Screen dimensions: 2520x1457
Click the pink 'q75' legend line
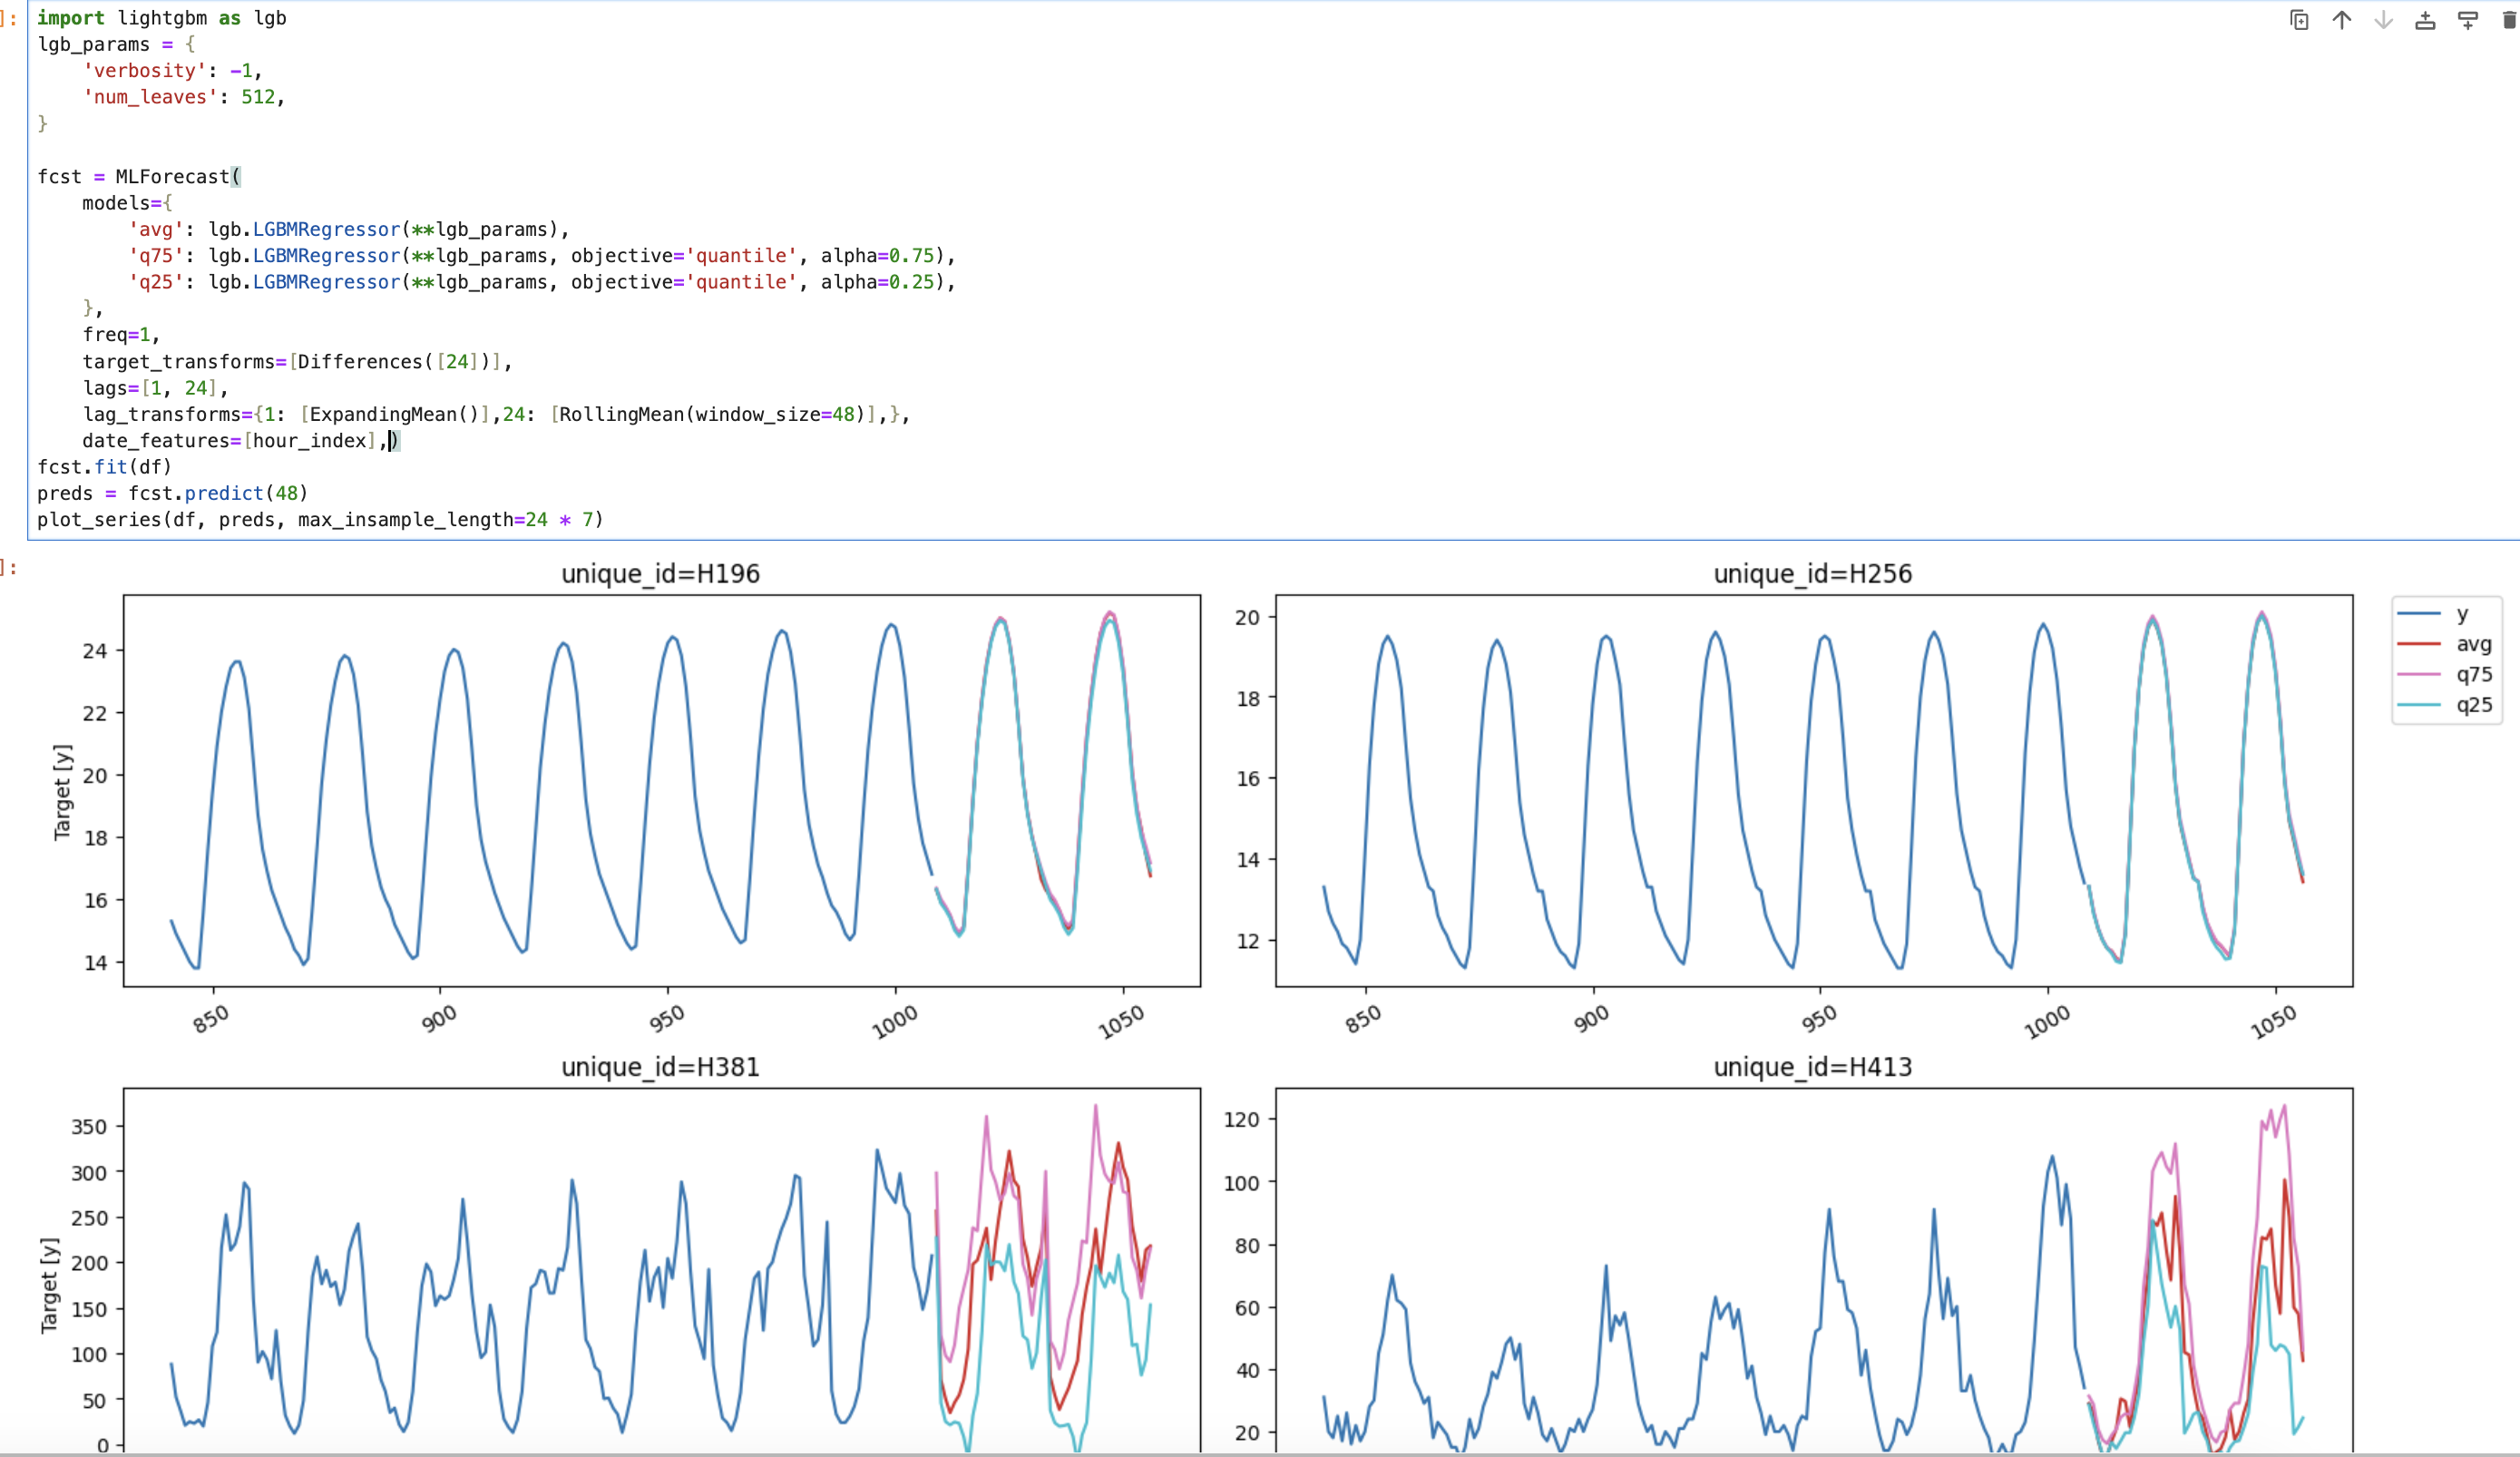pyautogui.click(x=2419, y=674)
